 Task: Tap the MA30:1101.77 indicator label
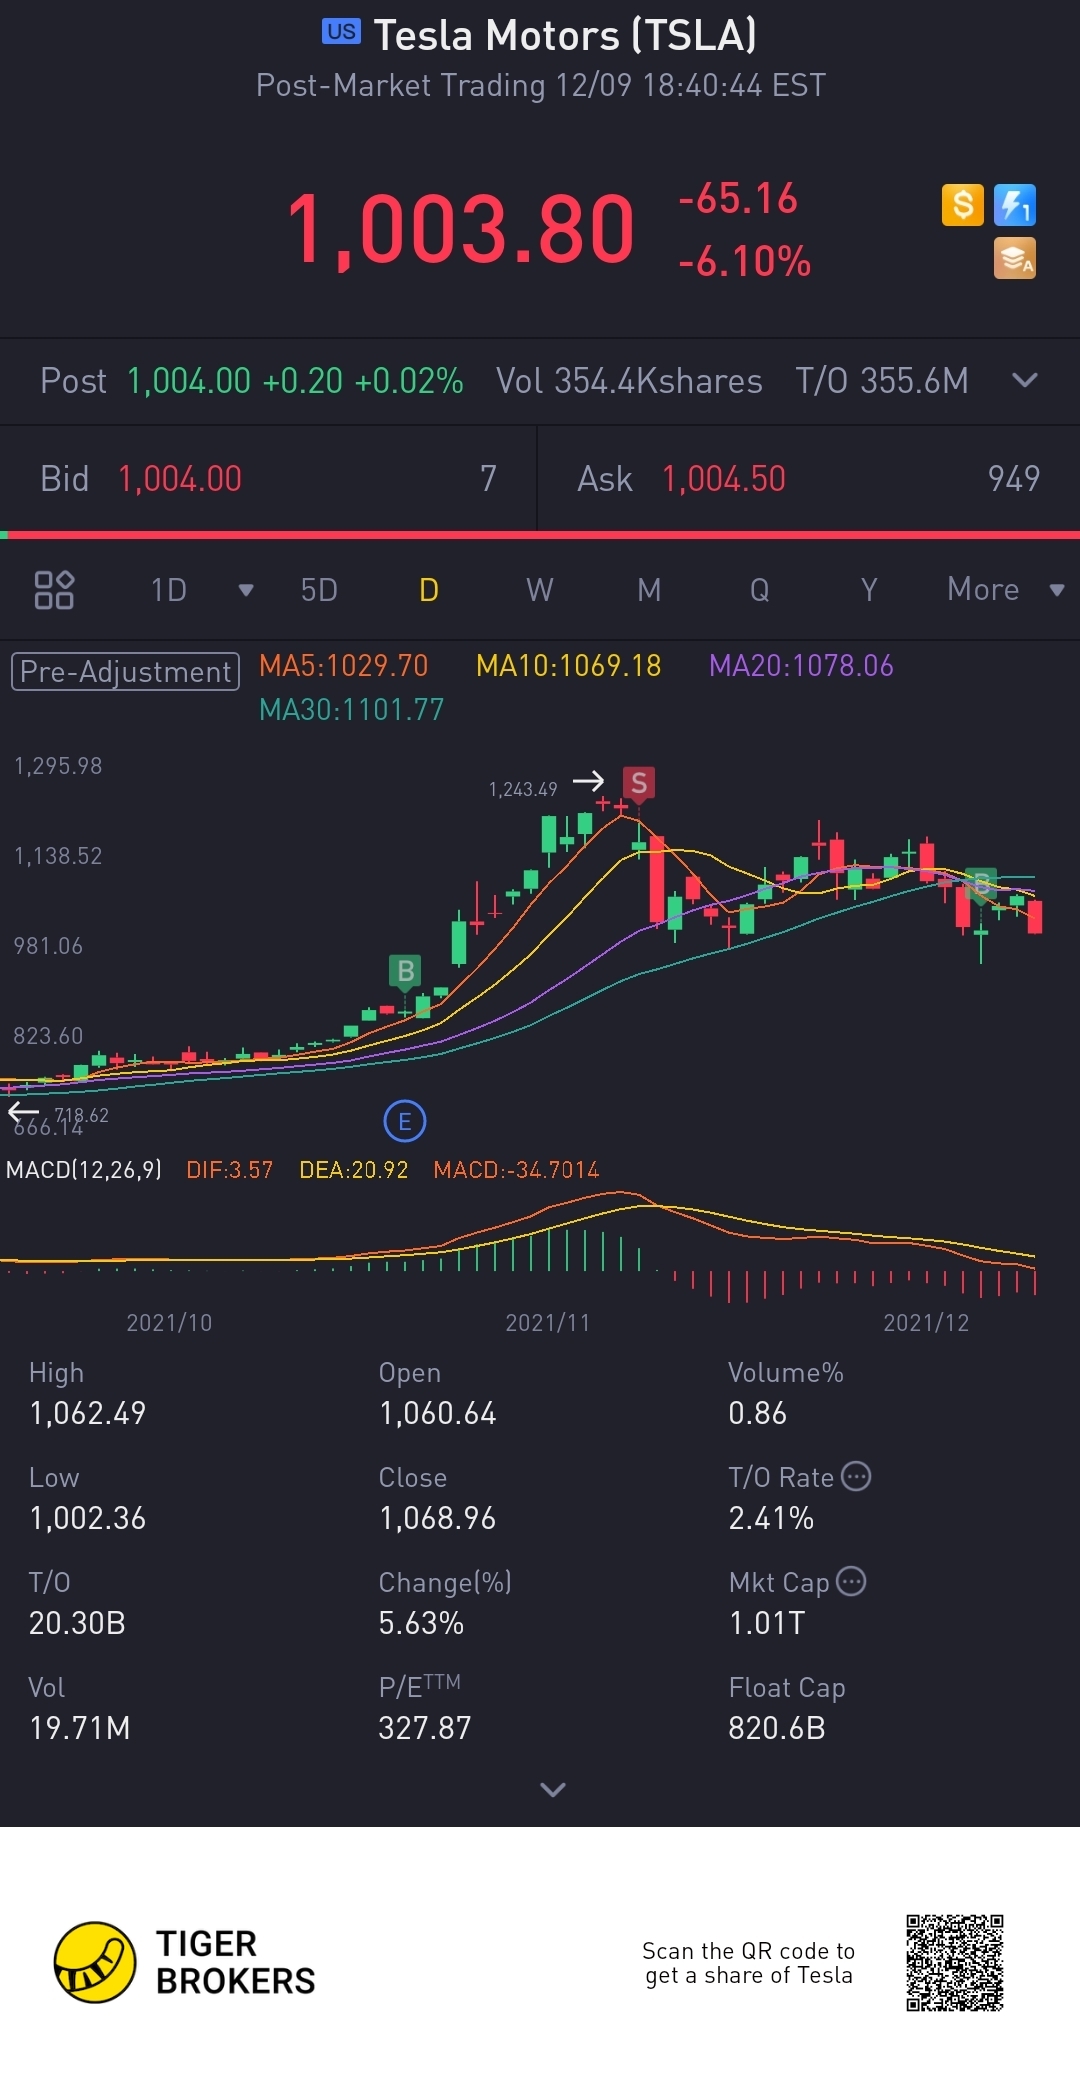pos(351,710)
